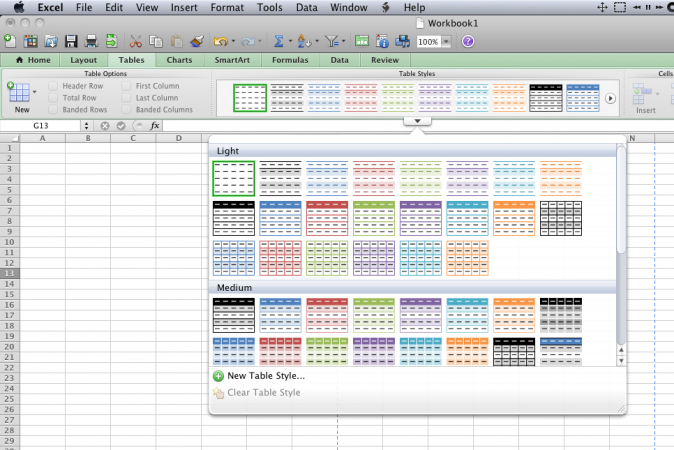Enable the Banded Rows checkbox

53,110
